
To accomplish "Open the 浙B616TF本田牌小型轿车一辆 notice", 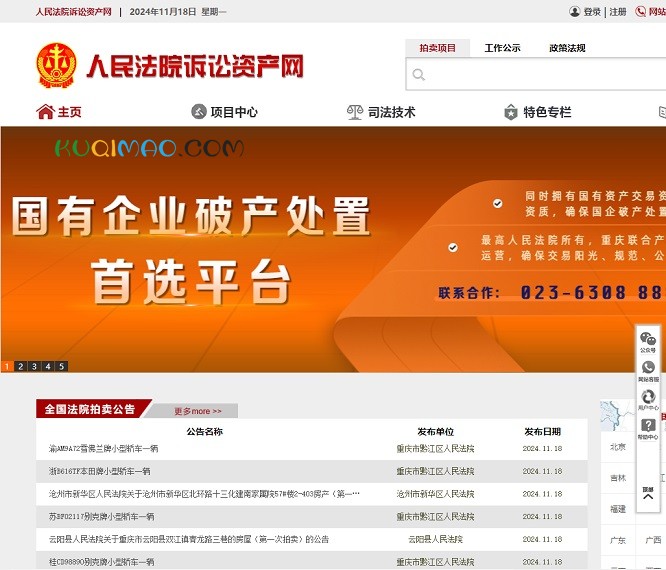I will coord(99,471).
